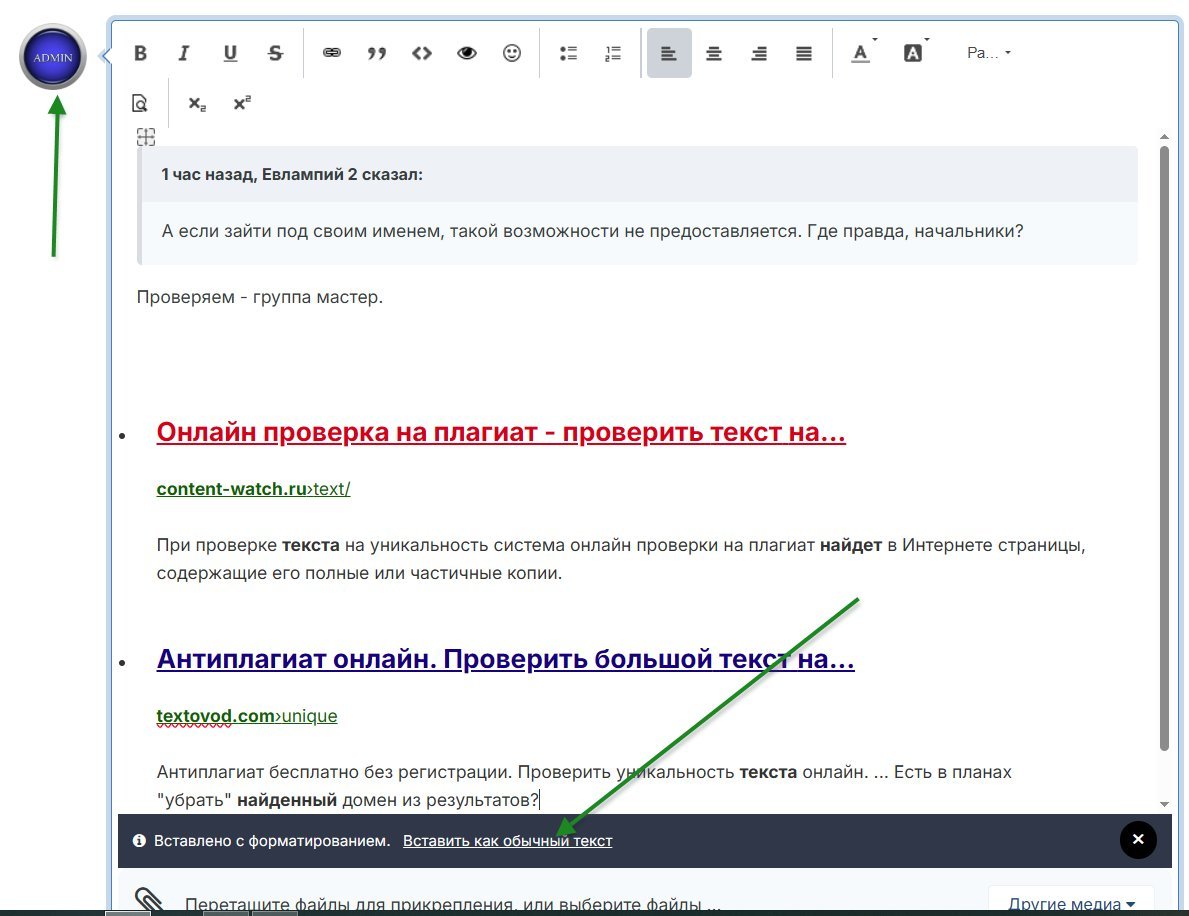1189x916 pixels.
Task: Click the editor scrollbar down arrow
Action: [1164, 804]
